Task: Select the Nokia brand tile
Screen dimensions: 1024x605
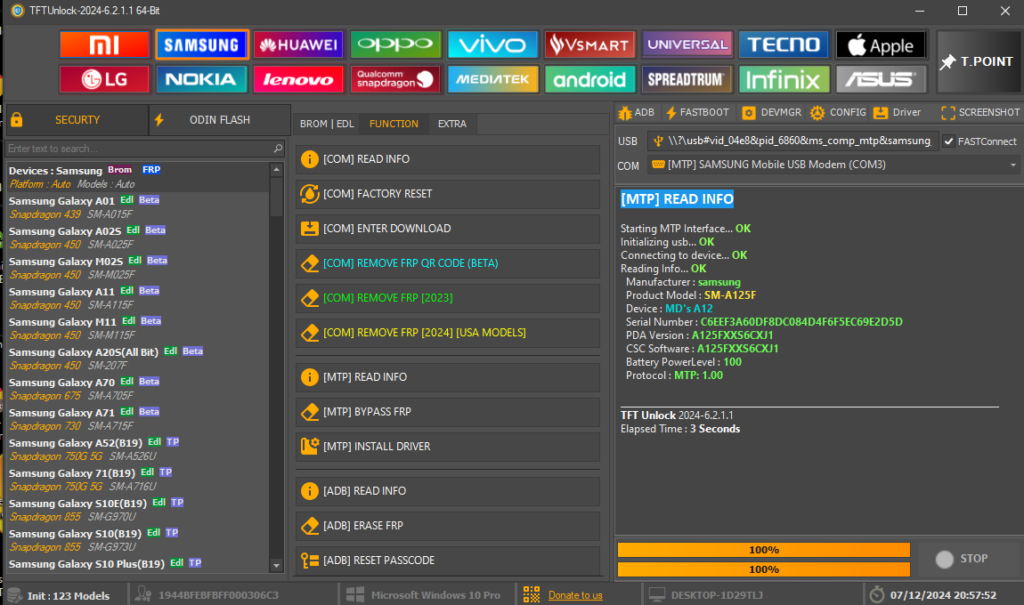Action: tap(202, 79)
